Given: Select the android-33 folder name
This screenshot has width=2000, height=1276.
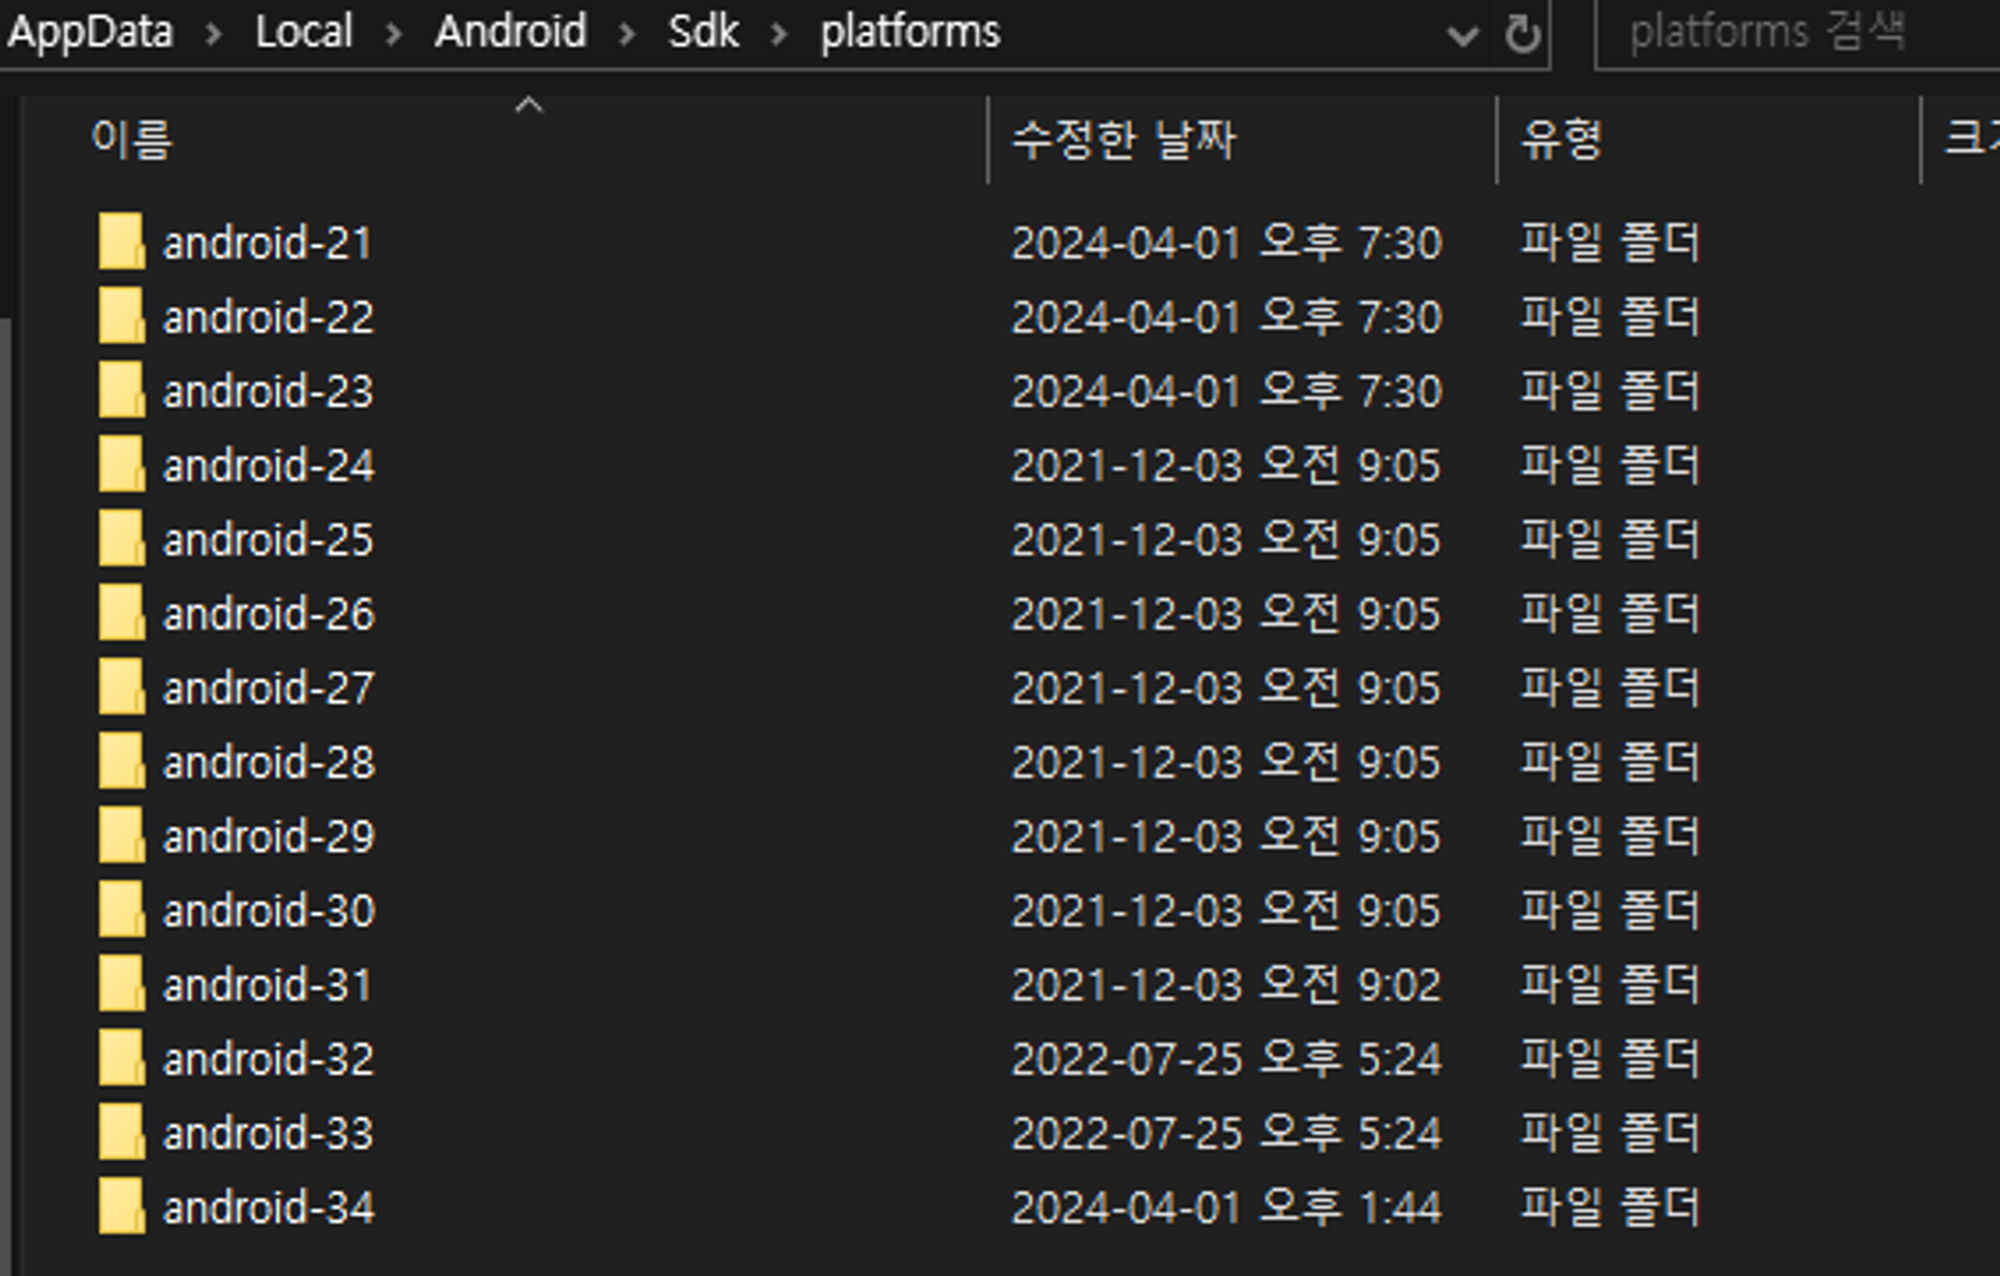Looking at the screenshot, I should coord(268,1134).
